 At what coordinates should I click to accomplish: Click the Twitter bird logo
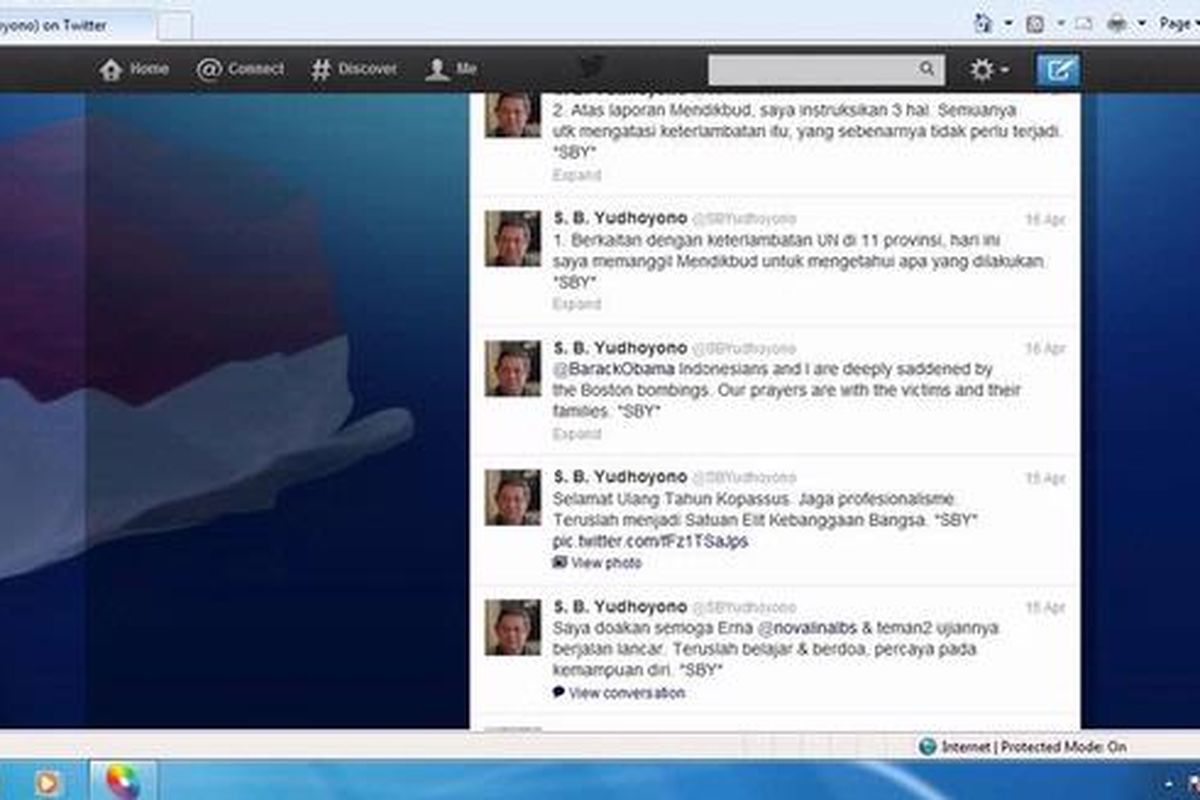[592, 68]
